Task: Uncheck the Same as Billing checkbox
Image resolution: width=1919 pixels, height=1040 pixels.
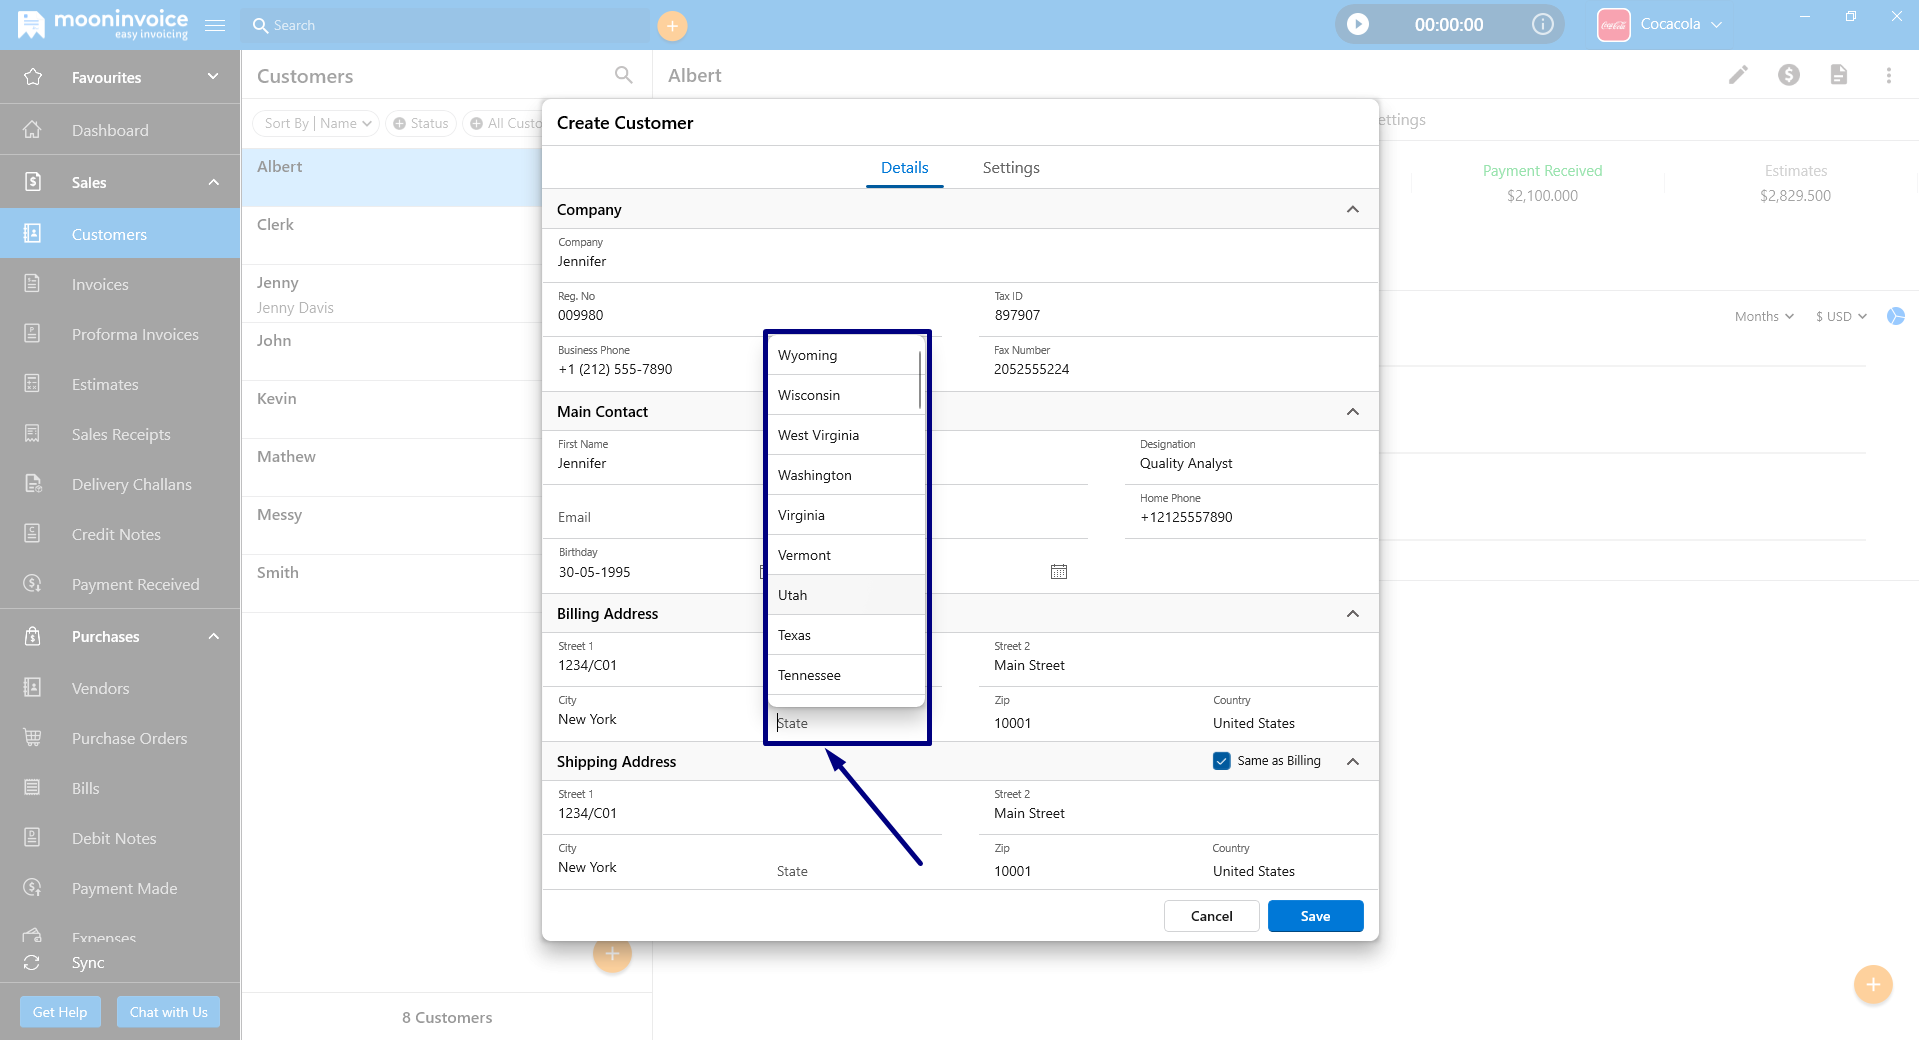Action: coord(1222,761)
